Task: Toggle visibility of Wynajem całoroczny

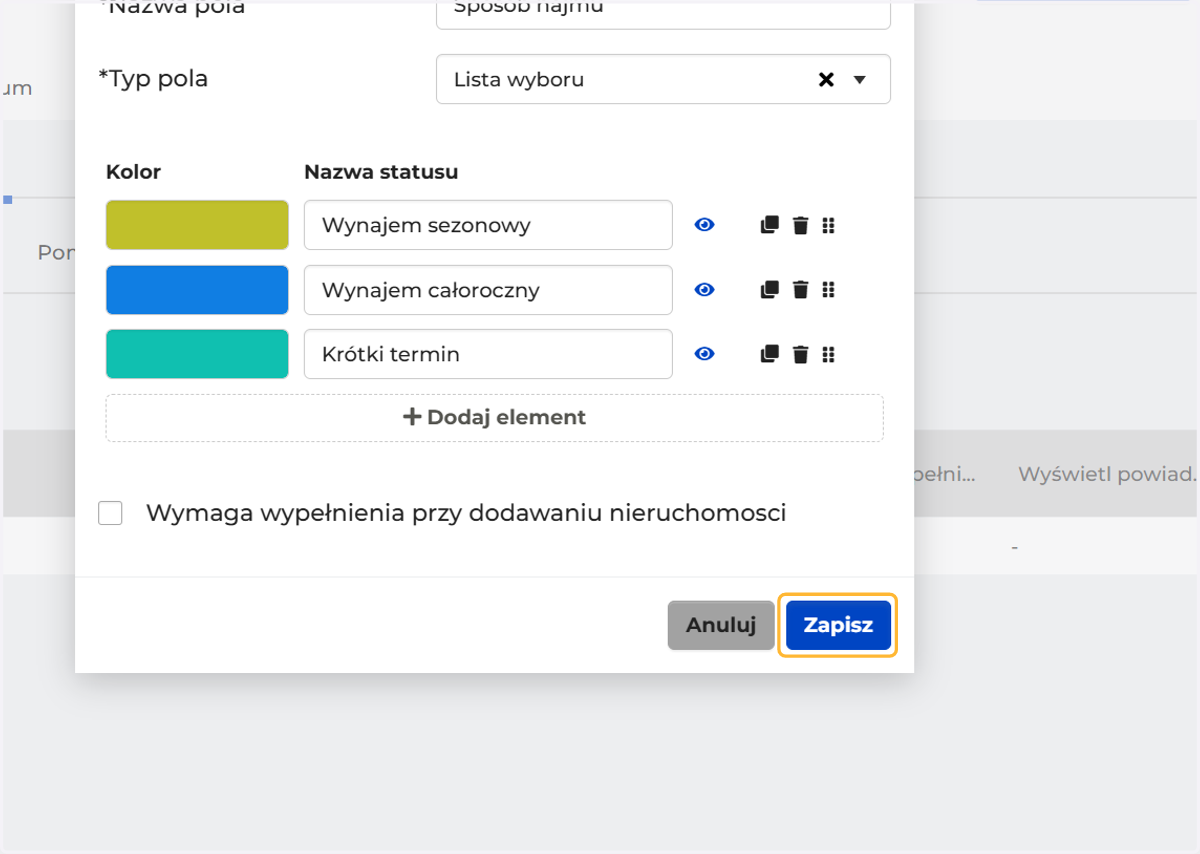Action: [705, 290]
